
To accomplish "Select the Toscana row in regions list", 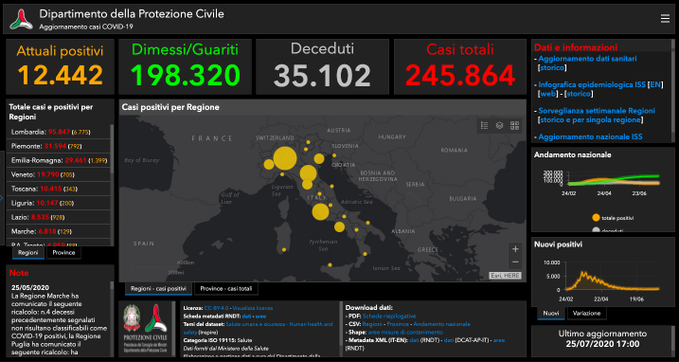I will [x=58, y=189].
